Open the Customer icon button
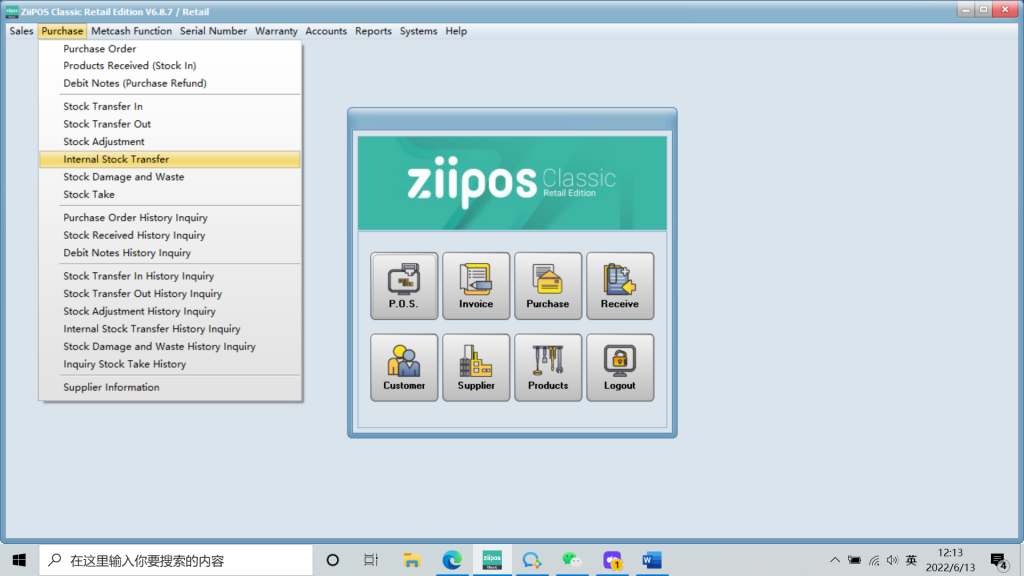This screenshot has width=1024, height=576. [x=404, y=367]
